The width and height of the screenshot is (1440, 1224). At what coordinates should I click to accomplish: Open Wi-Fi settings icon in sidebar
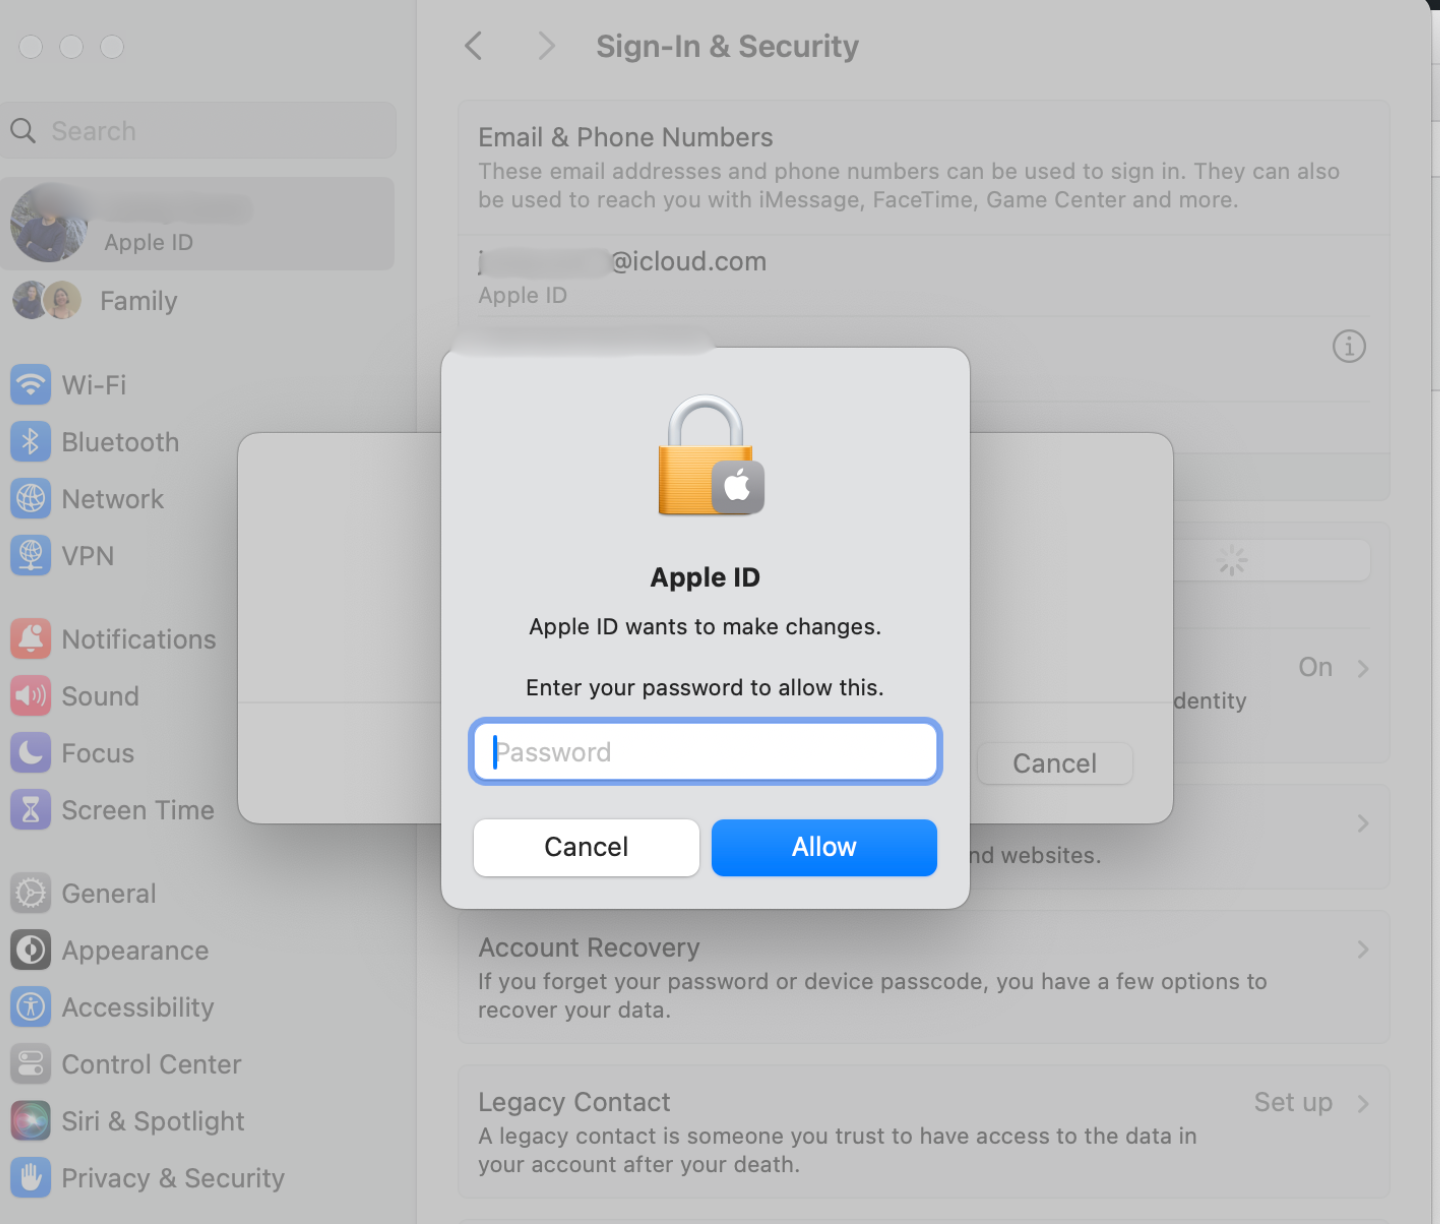[x=31, y=385]
